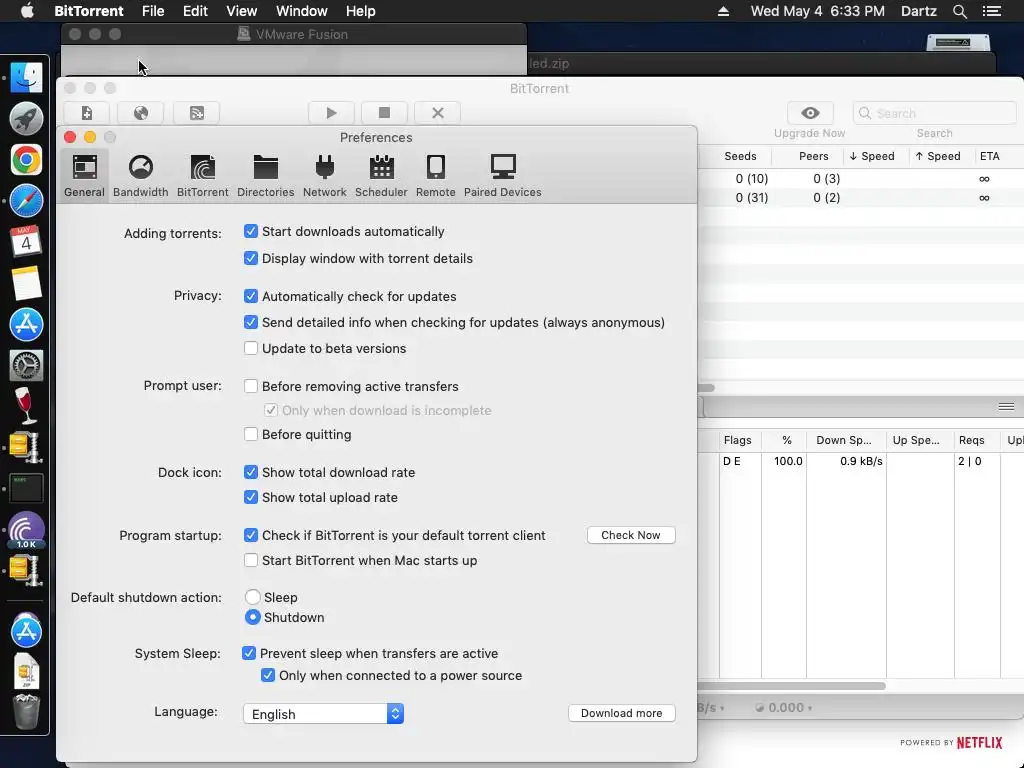Open Finder from the Dock
This screenshot has height=768, width=1024.
(x=26, y=78)
